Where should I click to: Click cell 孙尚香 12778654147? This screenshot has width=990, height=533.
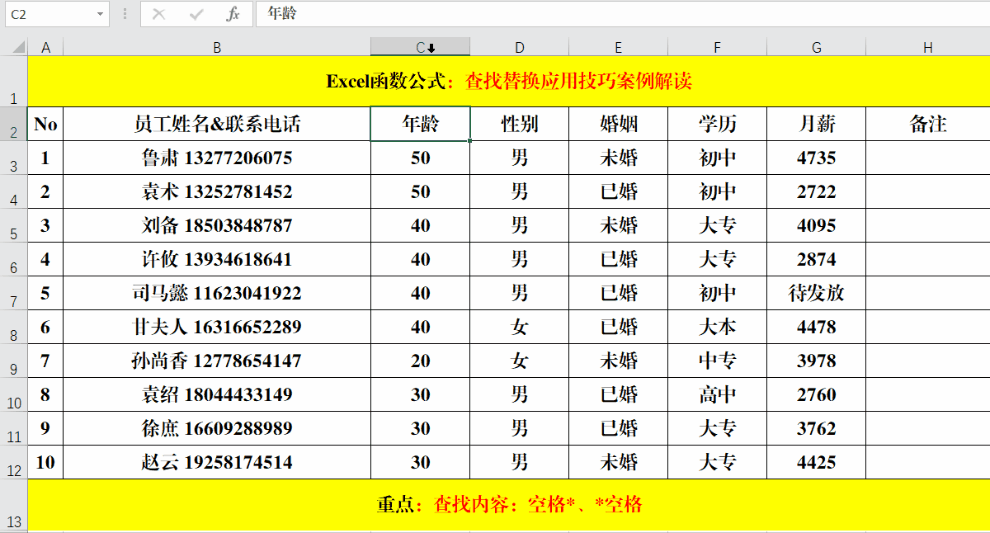click(x=217, y=361)
